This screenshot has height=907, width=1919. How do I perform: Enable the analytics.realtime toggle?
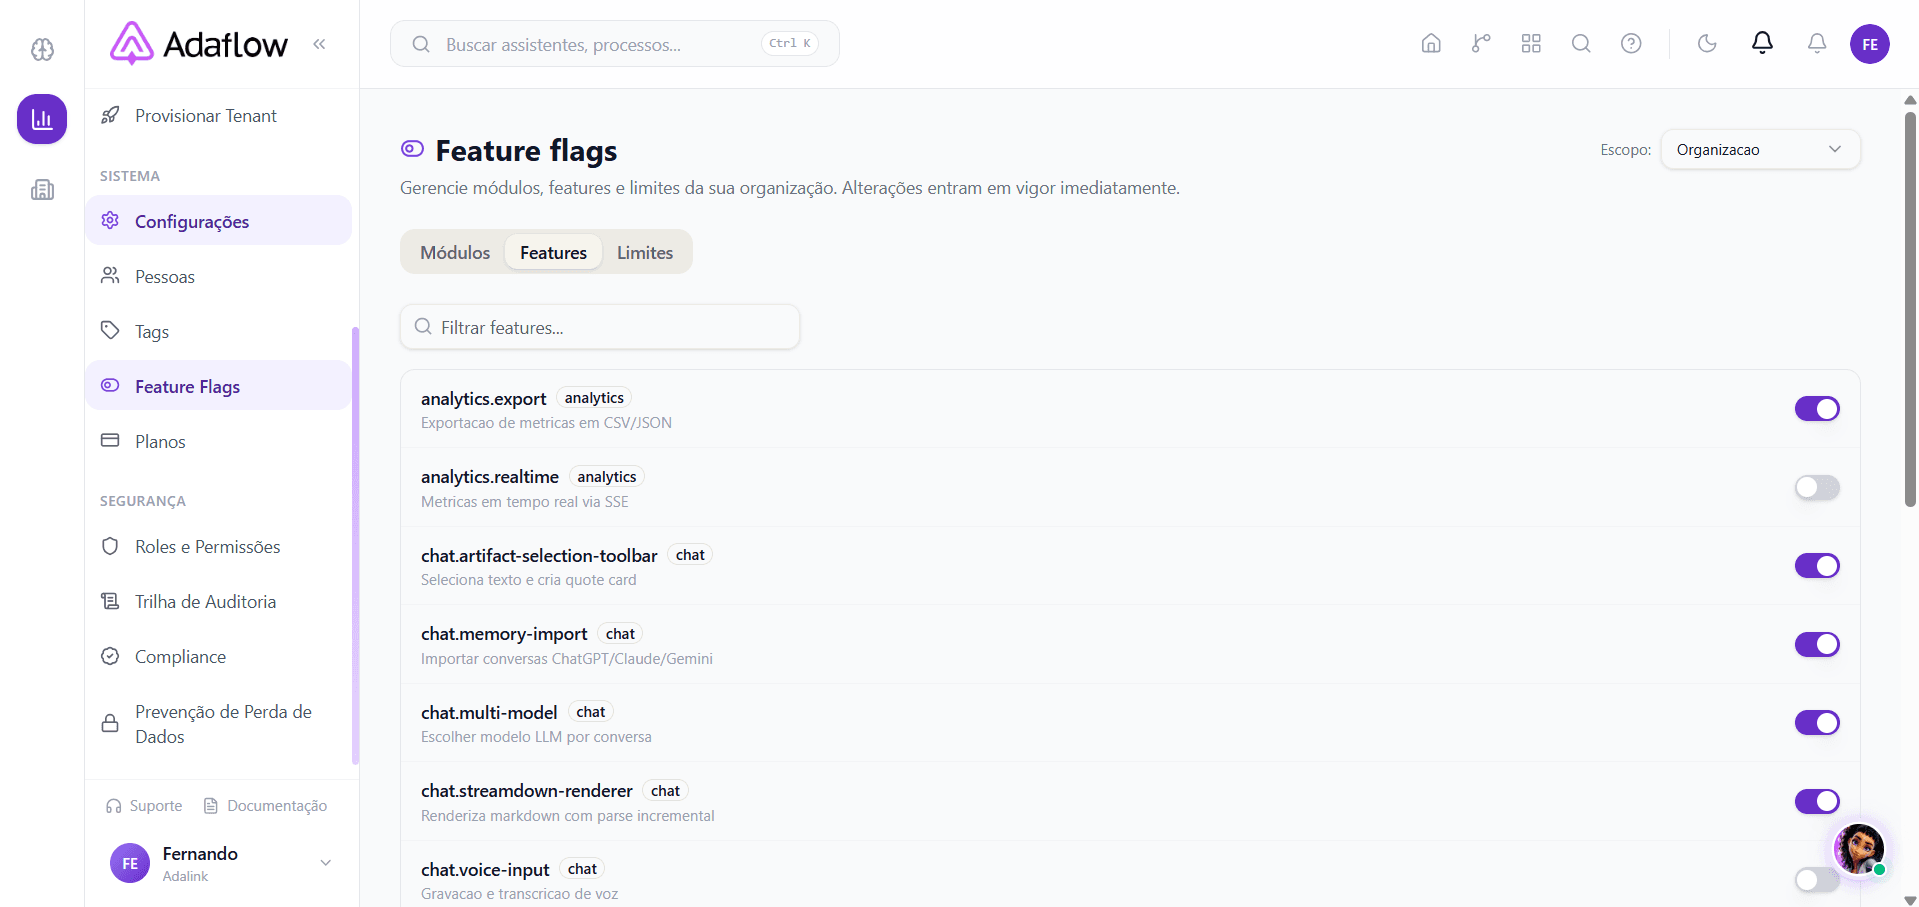tap(1817, 487)
